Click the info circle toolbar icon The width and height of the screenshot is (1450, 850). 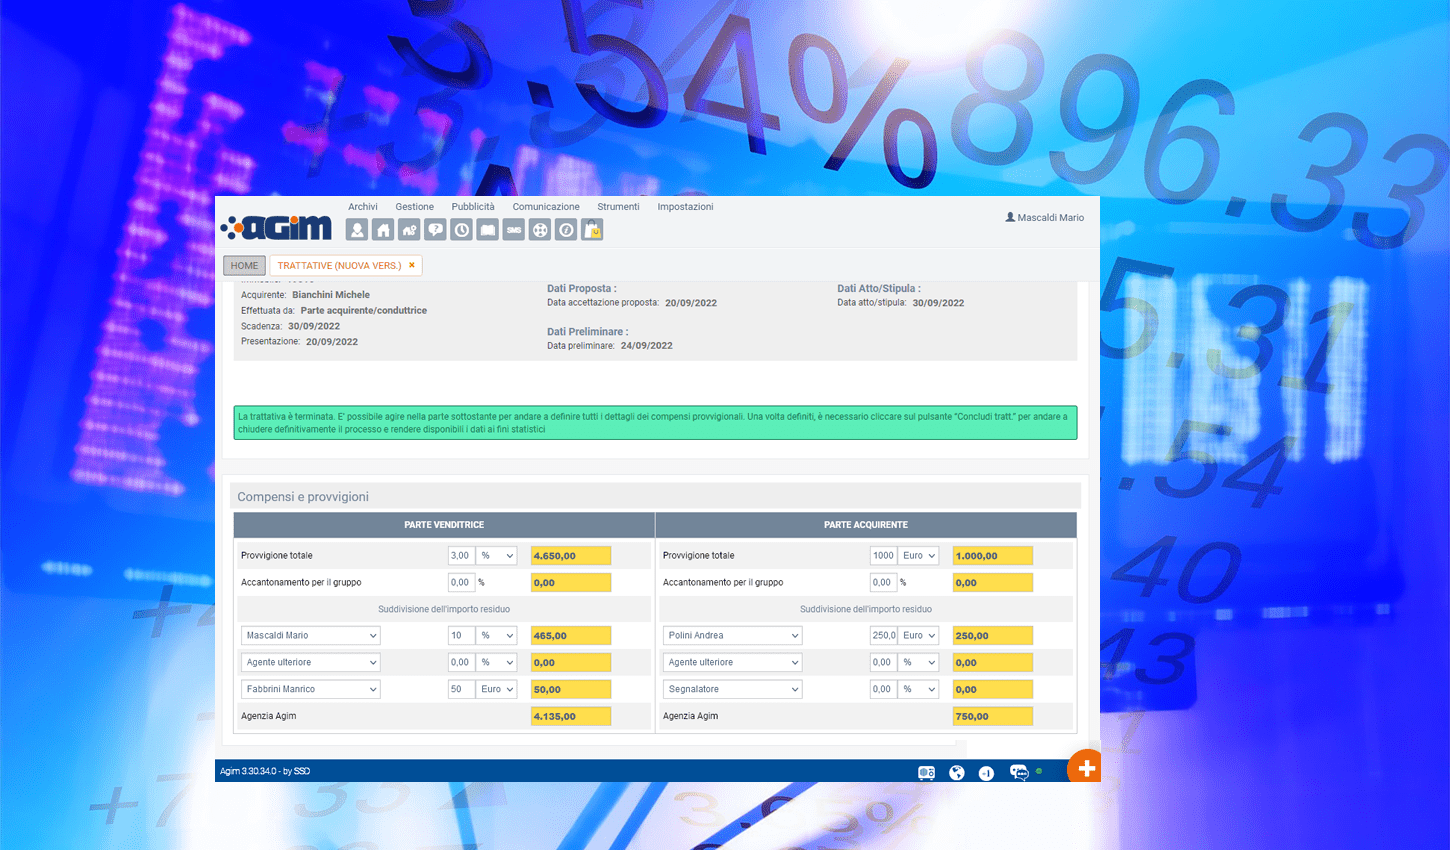tap(566, 230)
